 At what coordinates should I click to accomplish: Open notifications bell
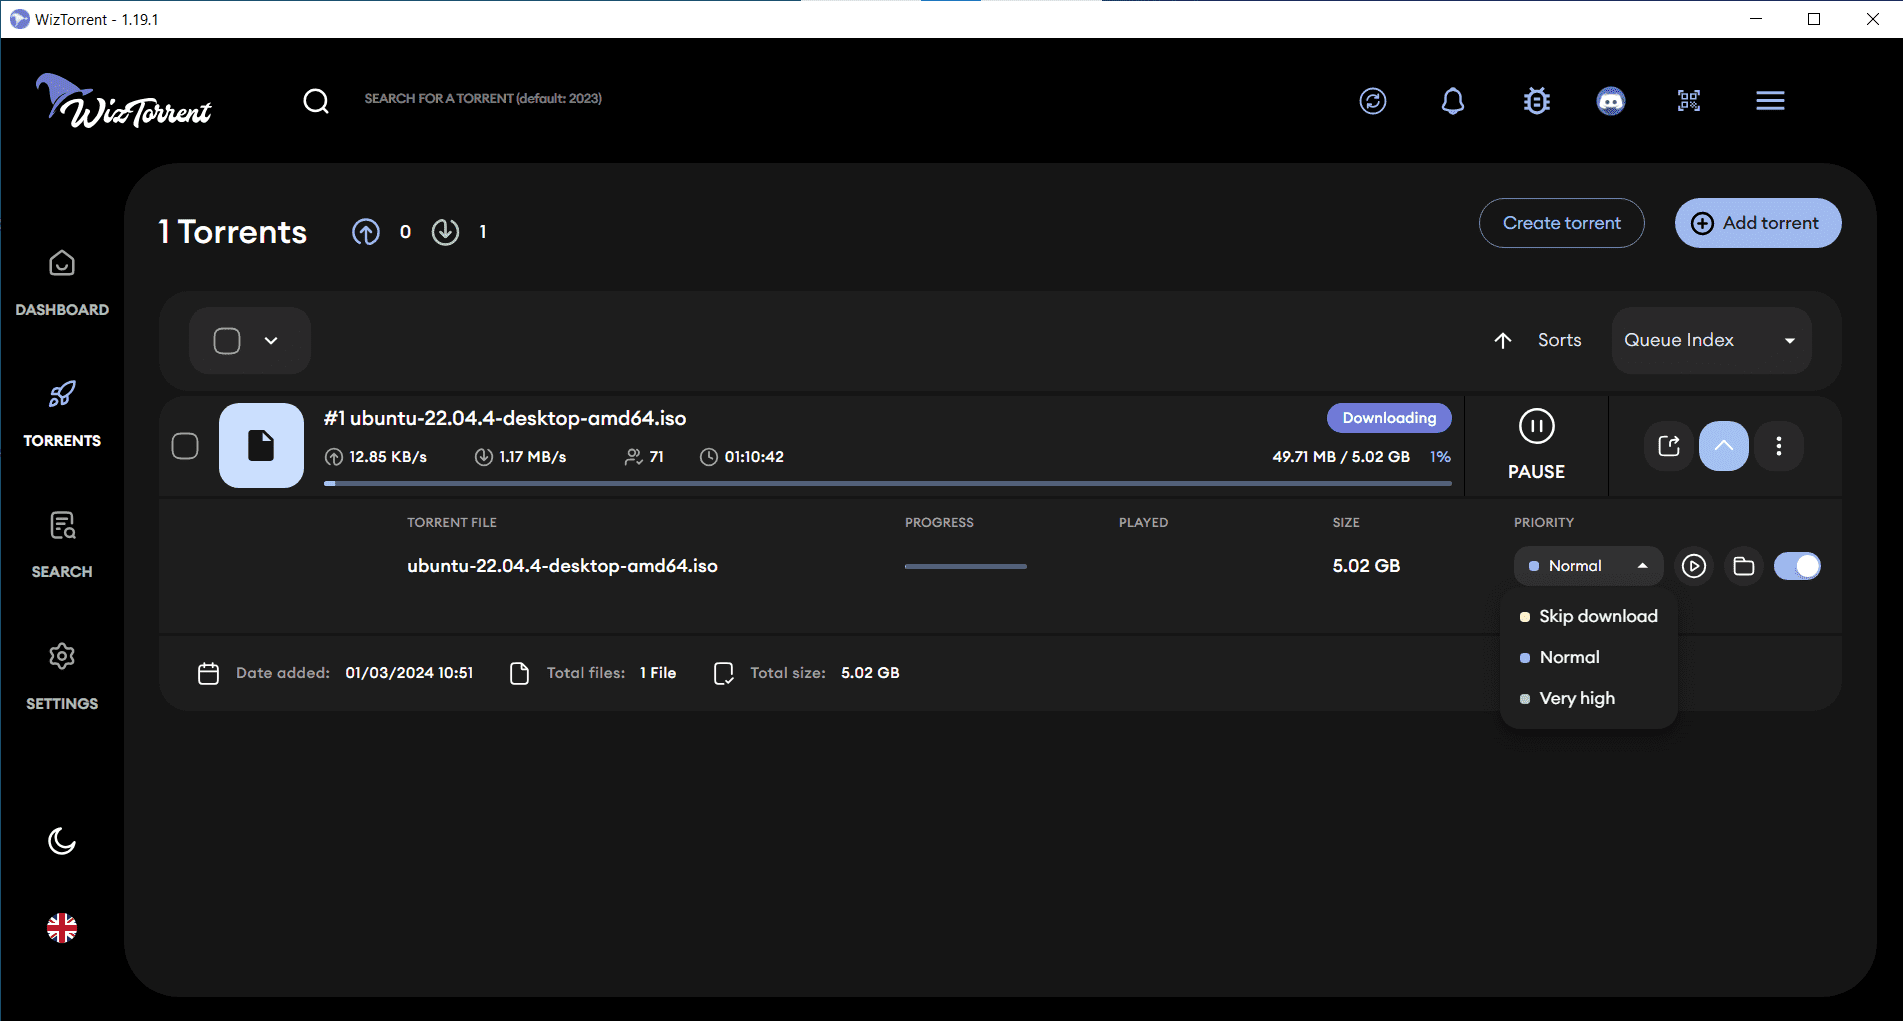(x=1453, y=101)
